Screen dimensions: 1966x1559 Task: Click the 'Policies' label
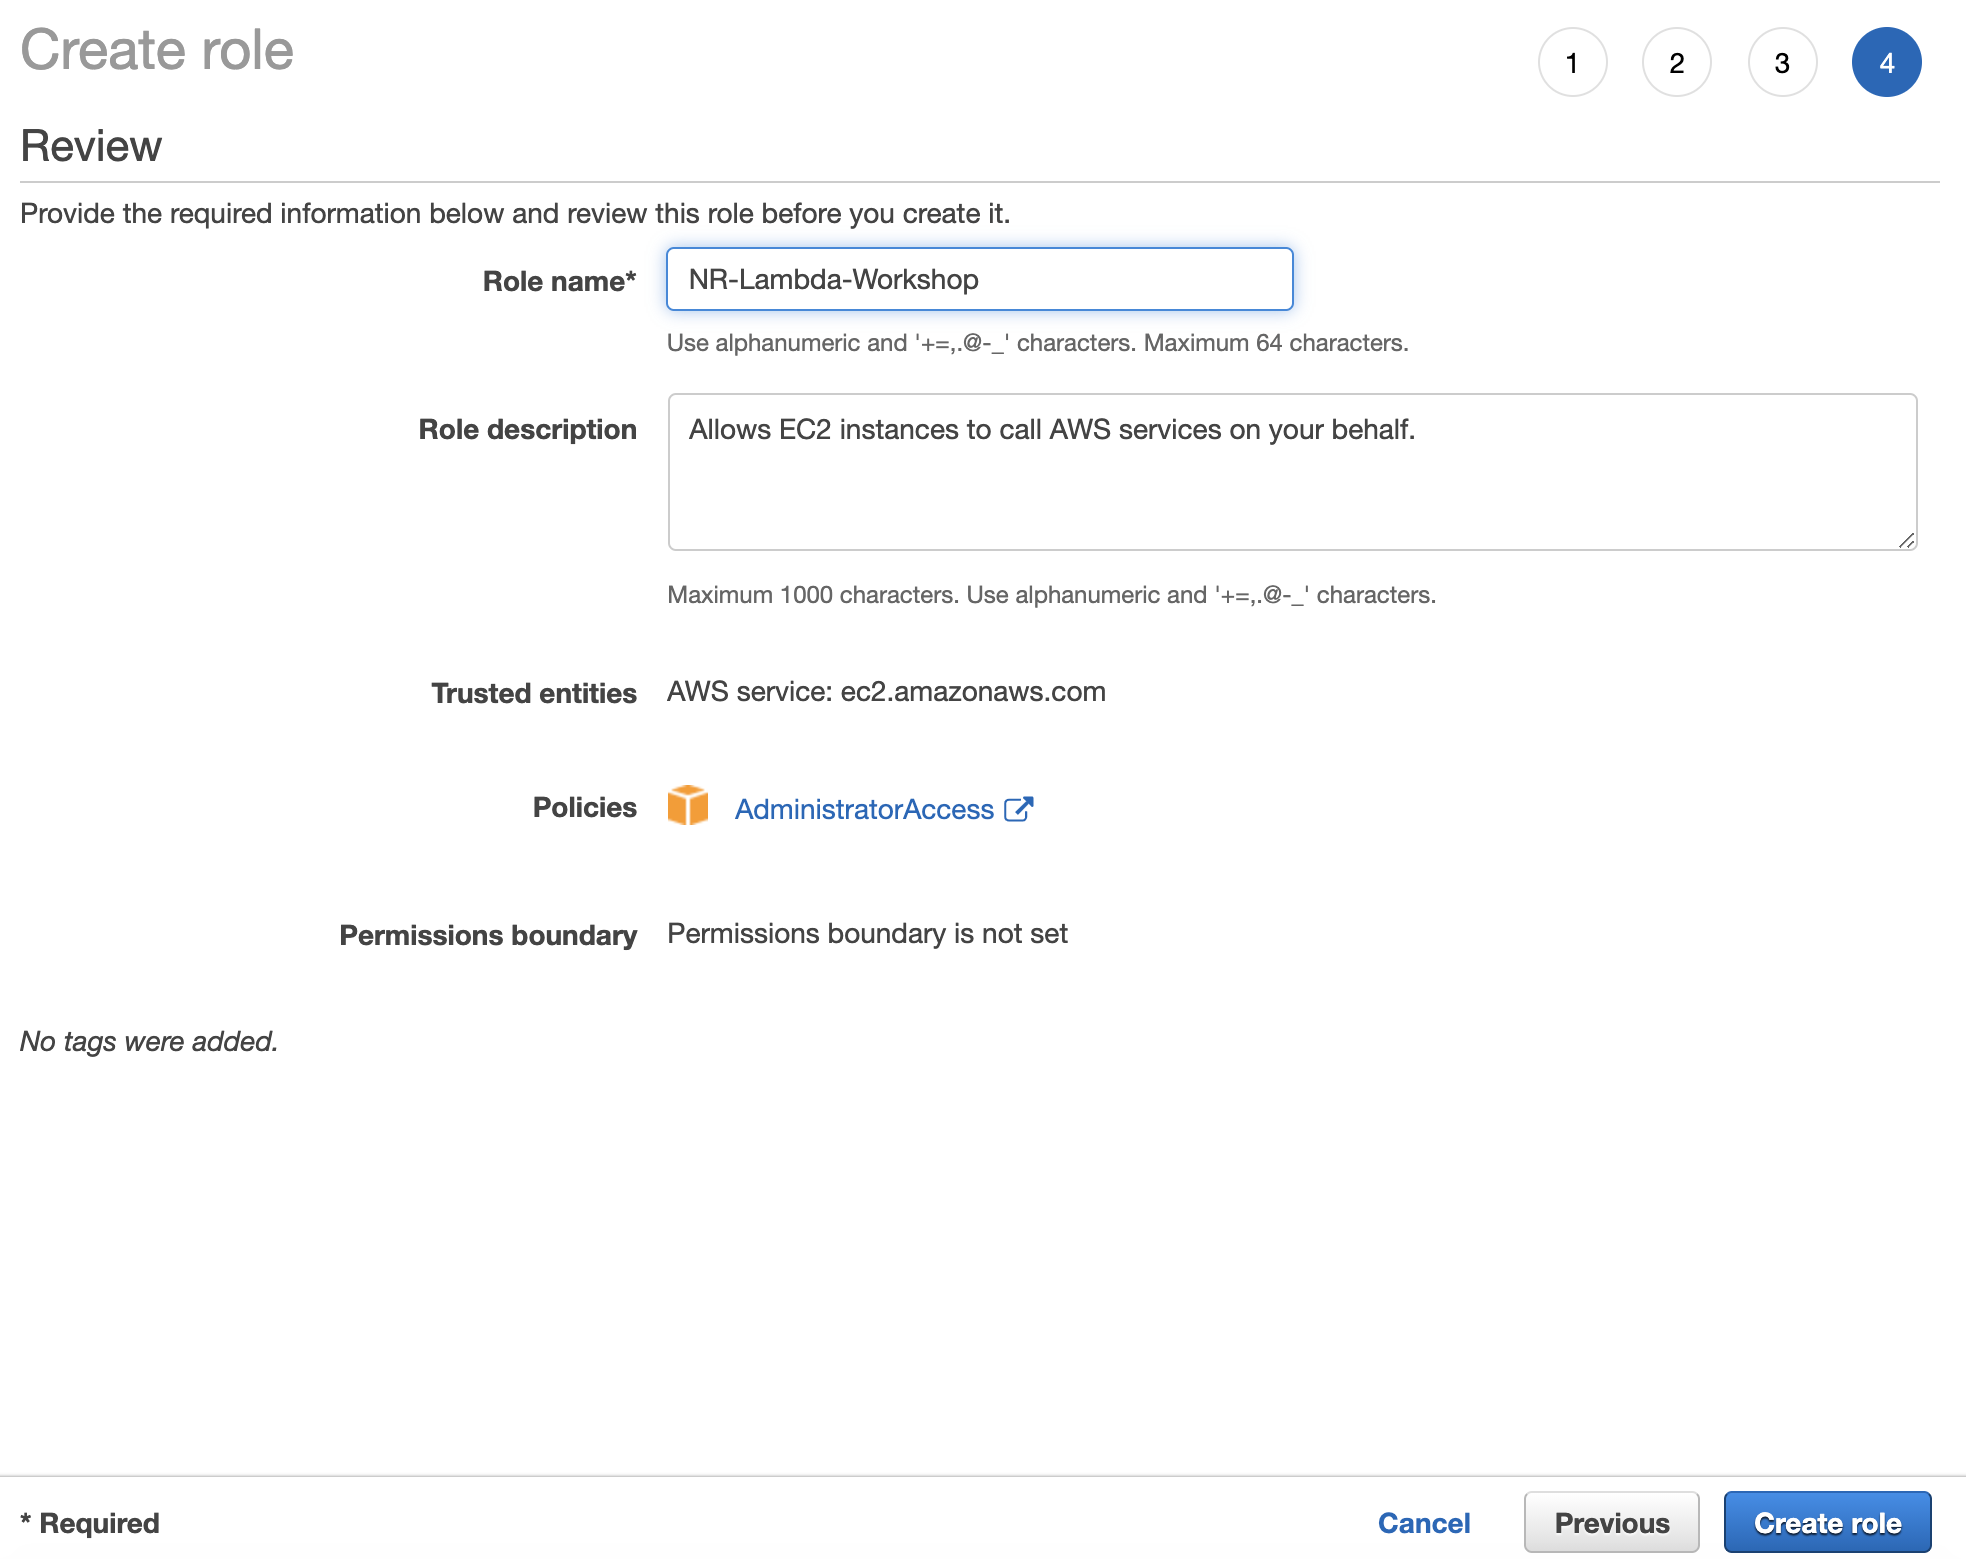(585, 807)
